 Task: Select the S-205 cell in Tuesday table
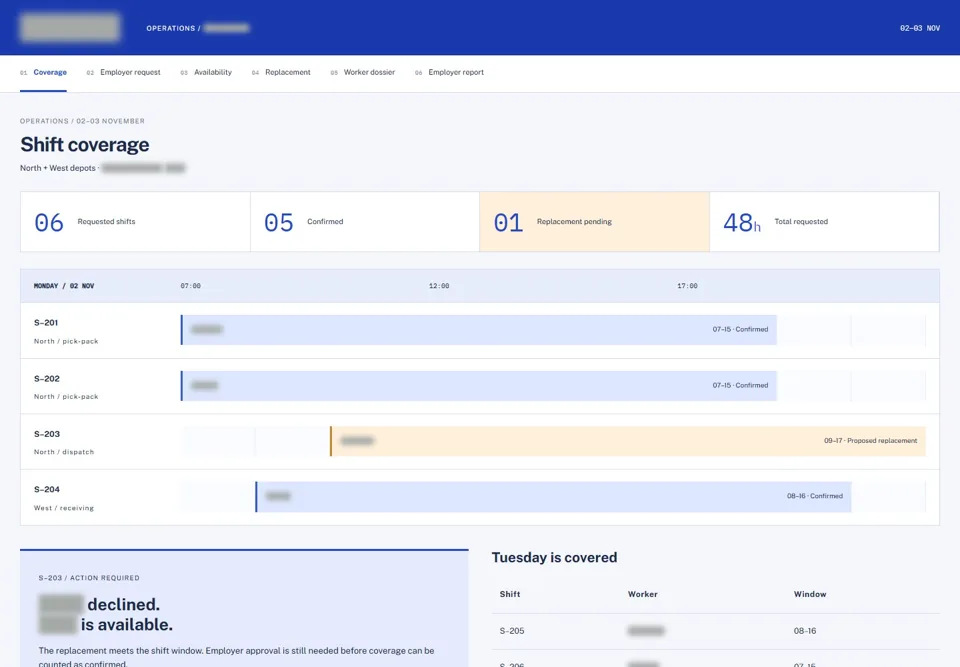coord(512,631)
